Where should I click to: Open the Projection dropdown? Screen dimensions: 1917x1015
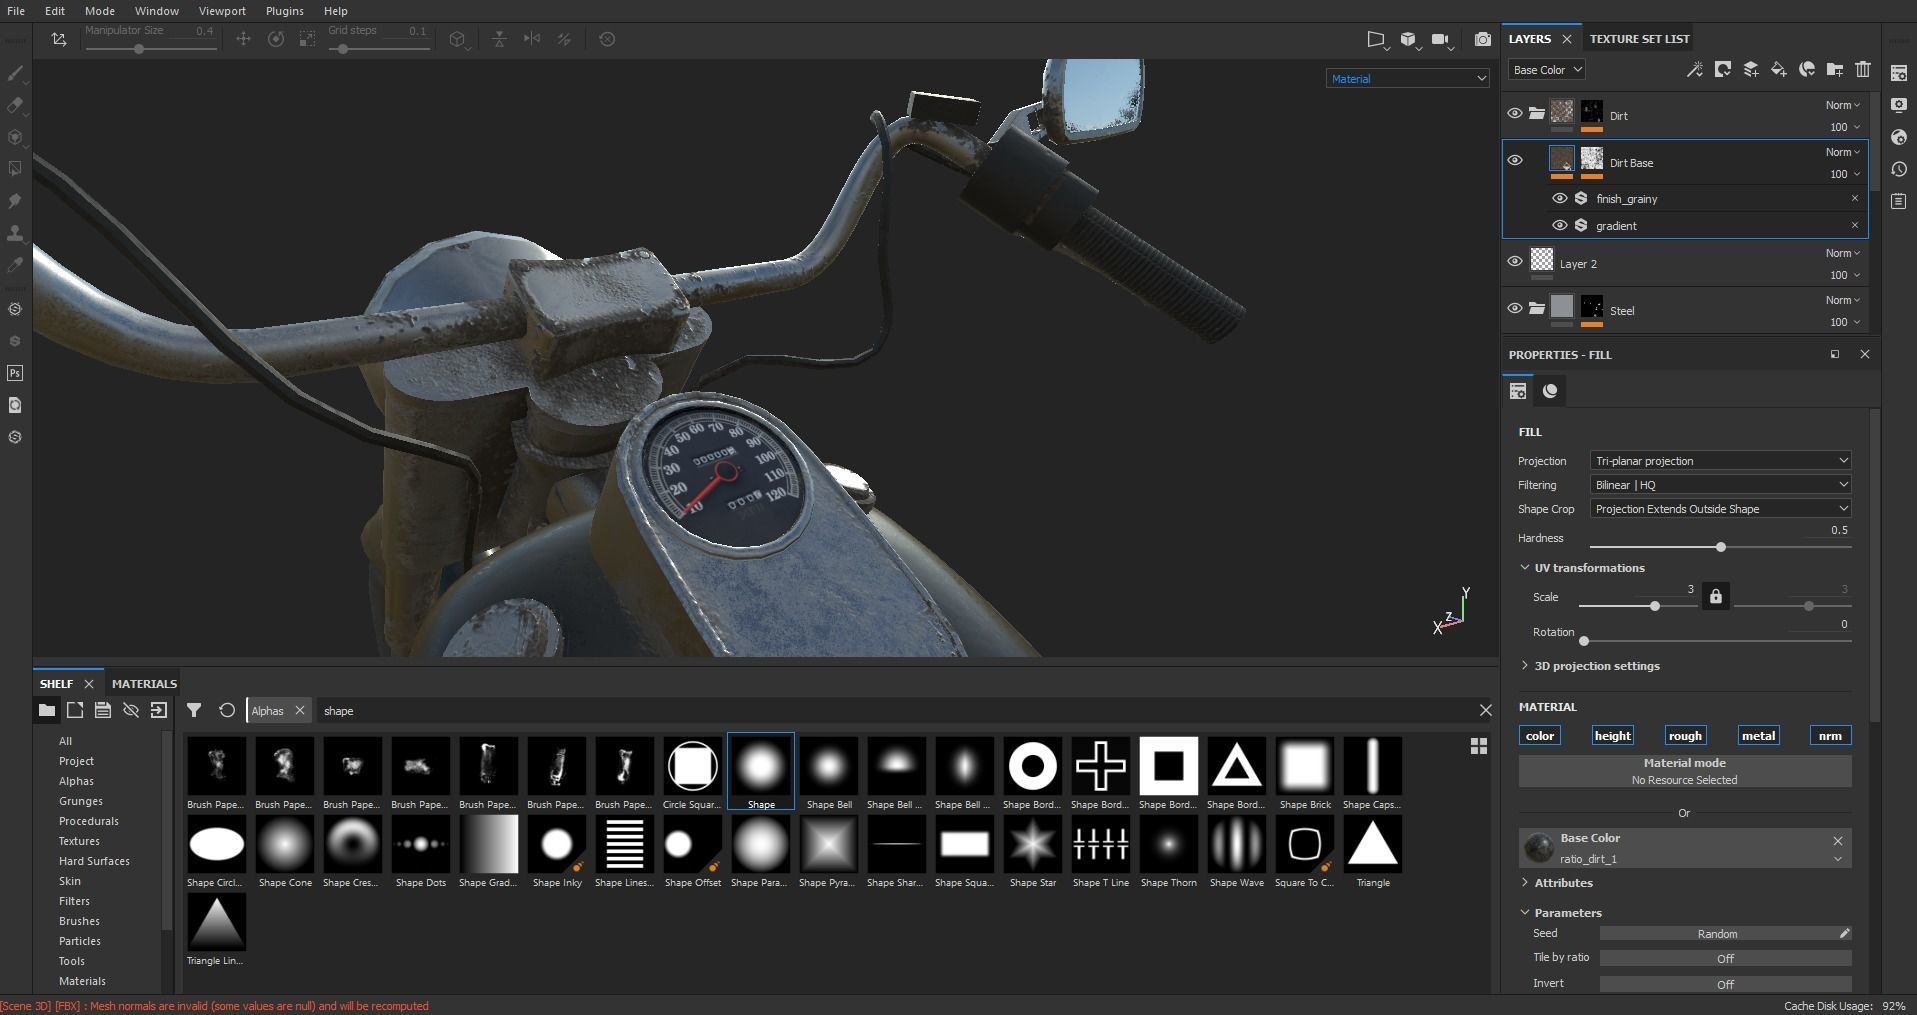coord(1720,461)
